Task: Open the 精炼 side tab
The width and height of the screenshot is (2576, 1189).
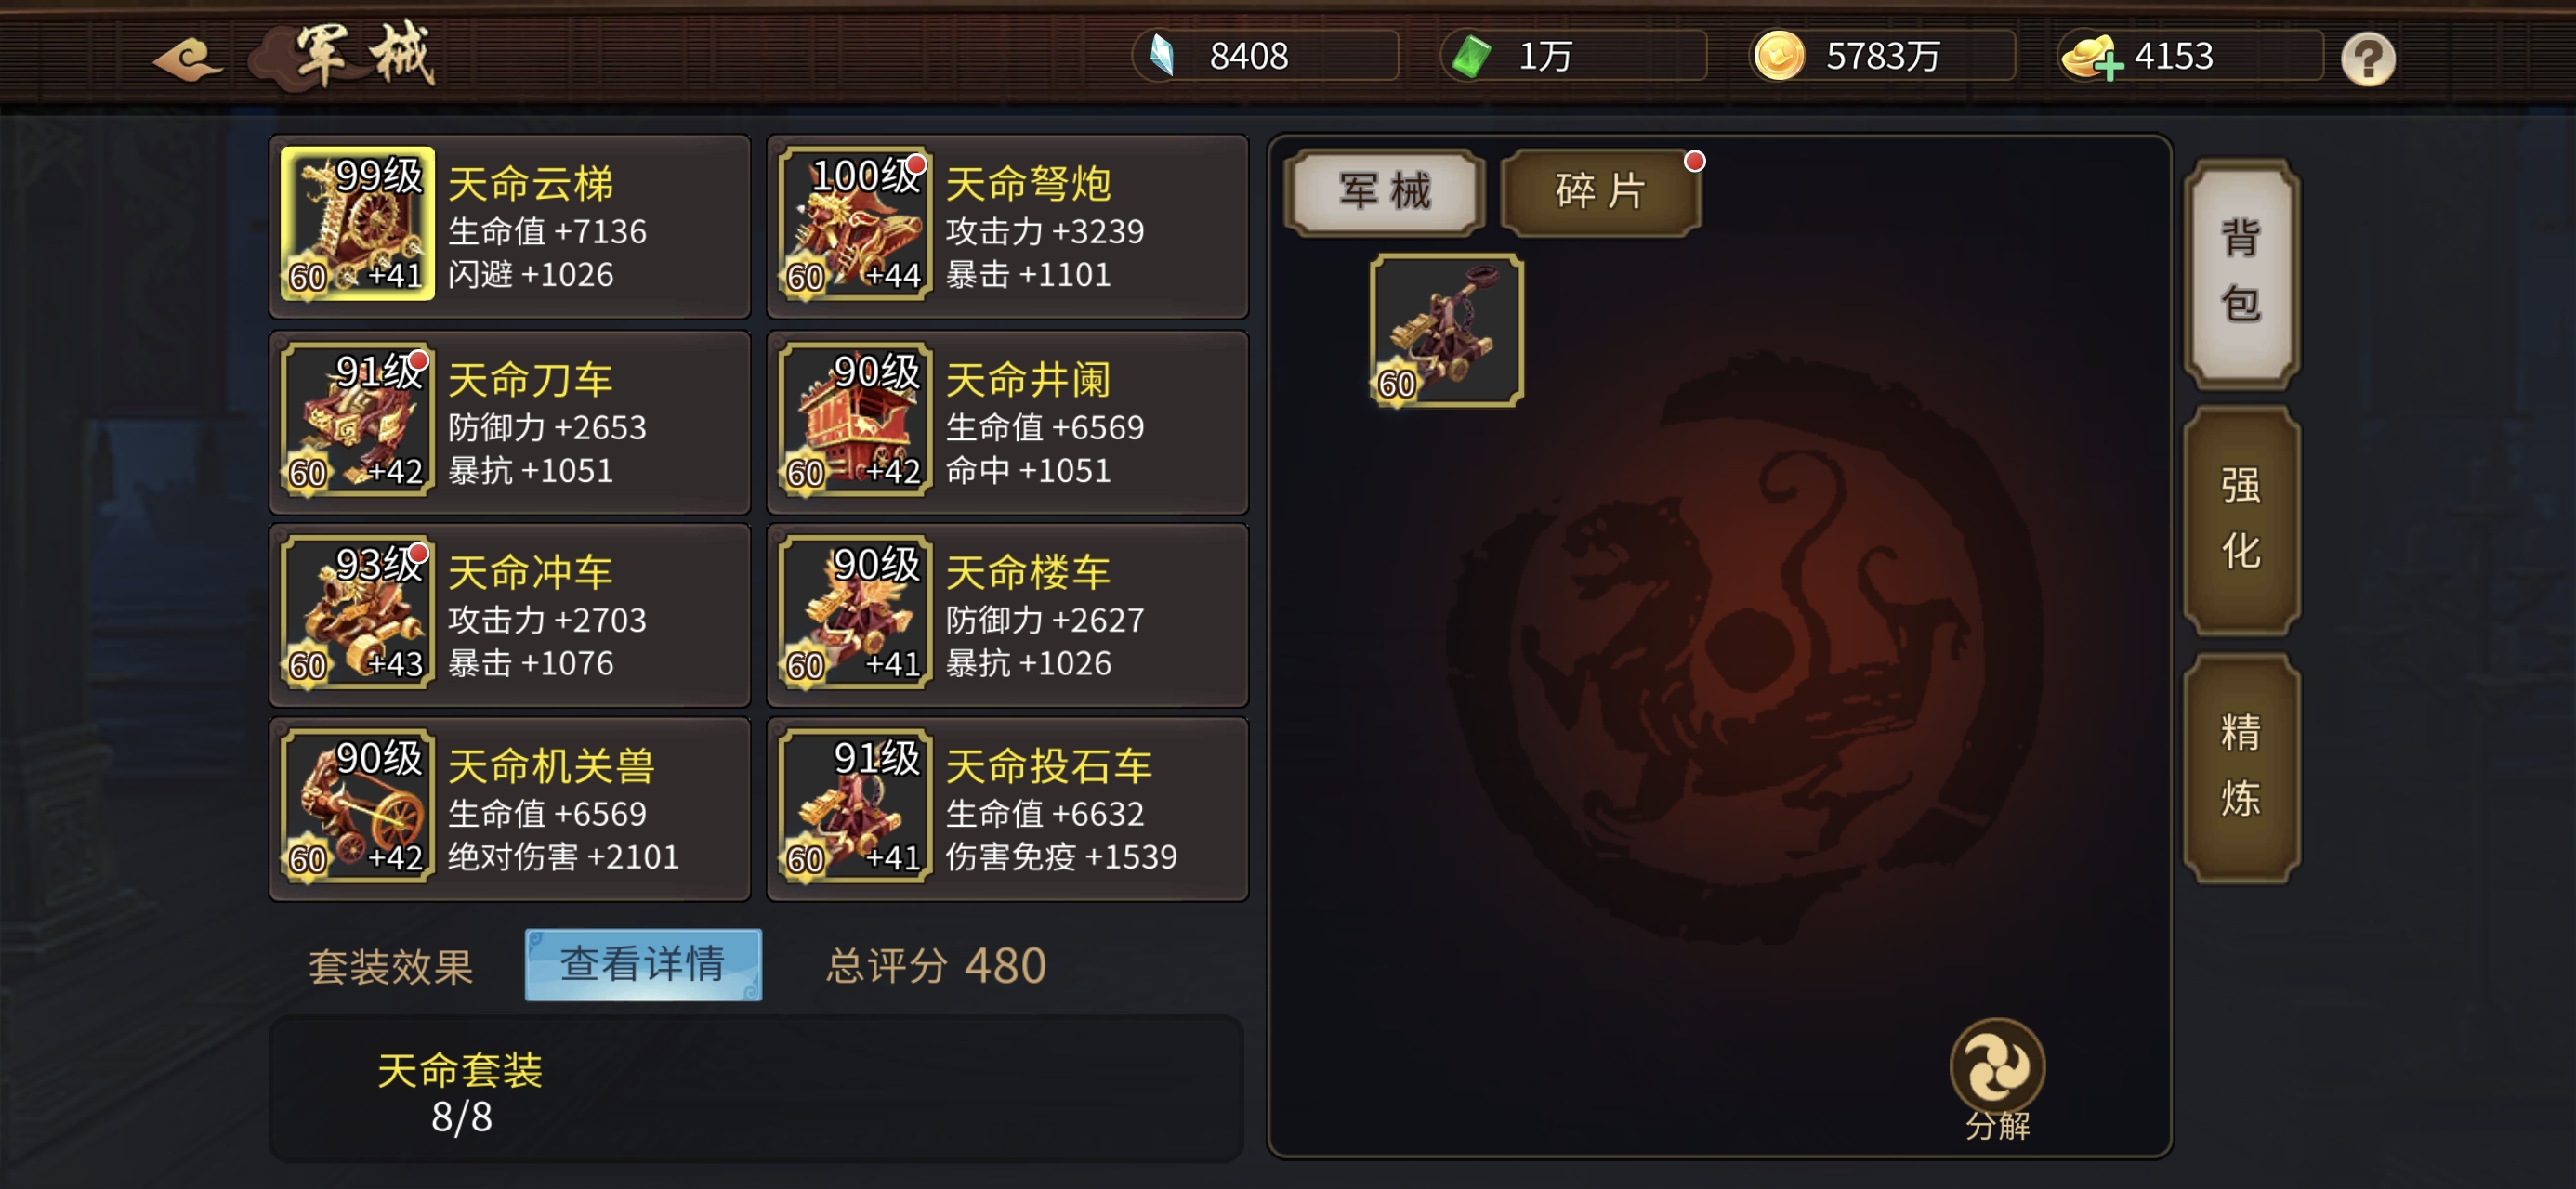Action: (2241, 767)
